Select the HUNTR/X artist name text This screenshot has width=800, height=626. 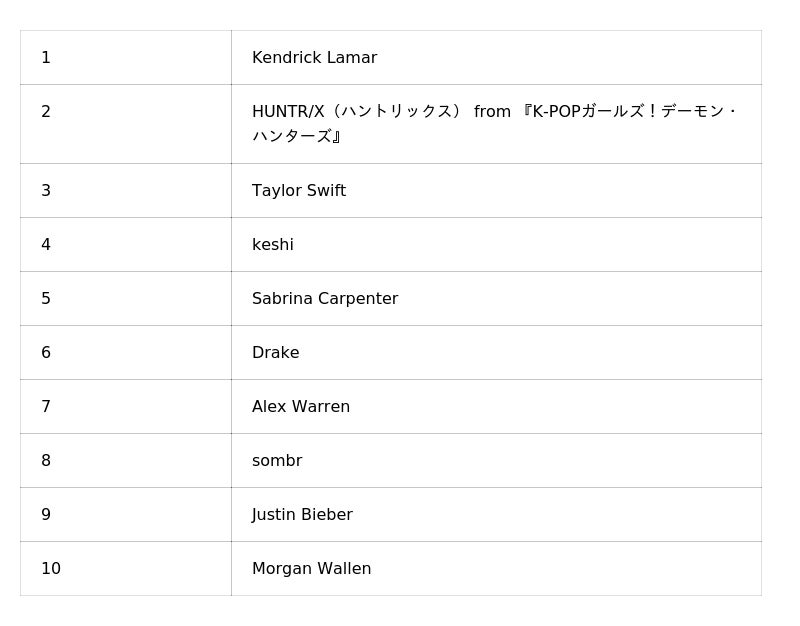pos(494,123)
